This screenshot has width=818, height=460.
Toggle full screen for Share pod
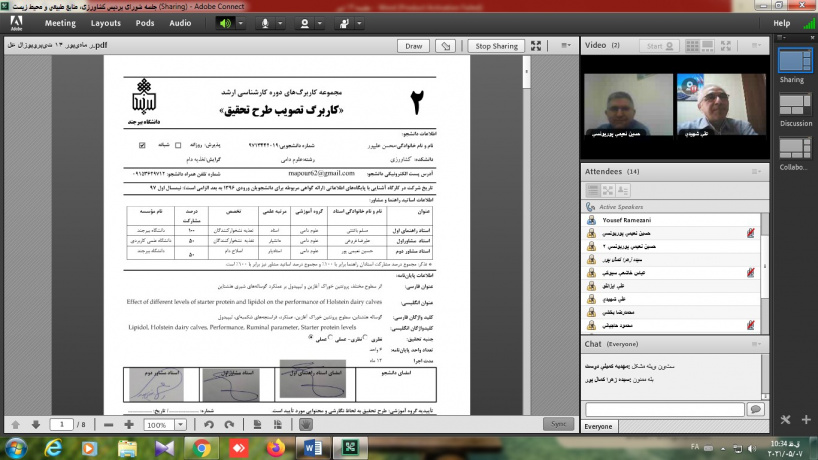click(x=537, y=46)
